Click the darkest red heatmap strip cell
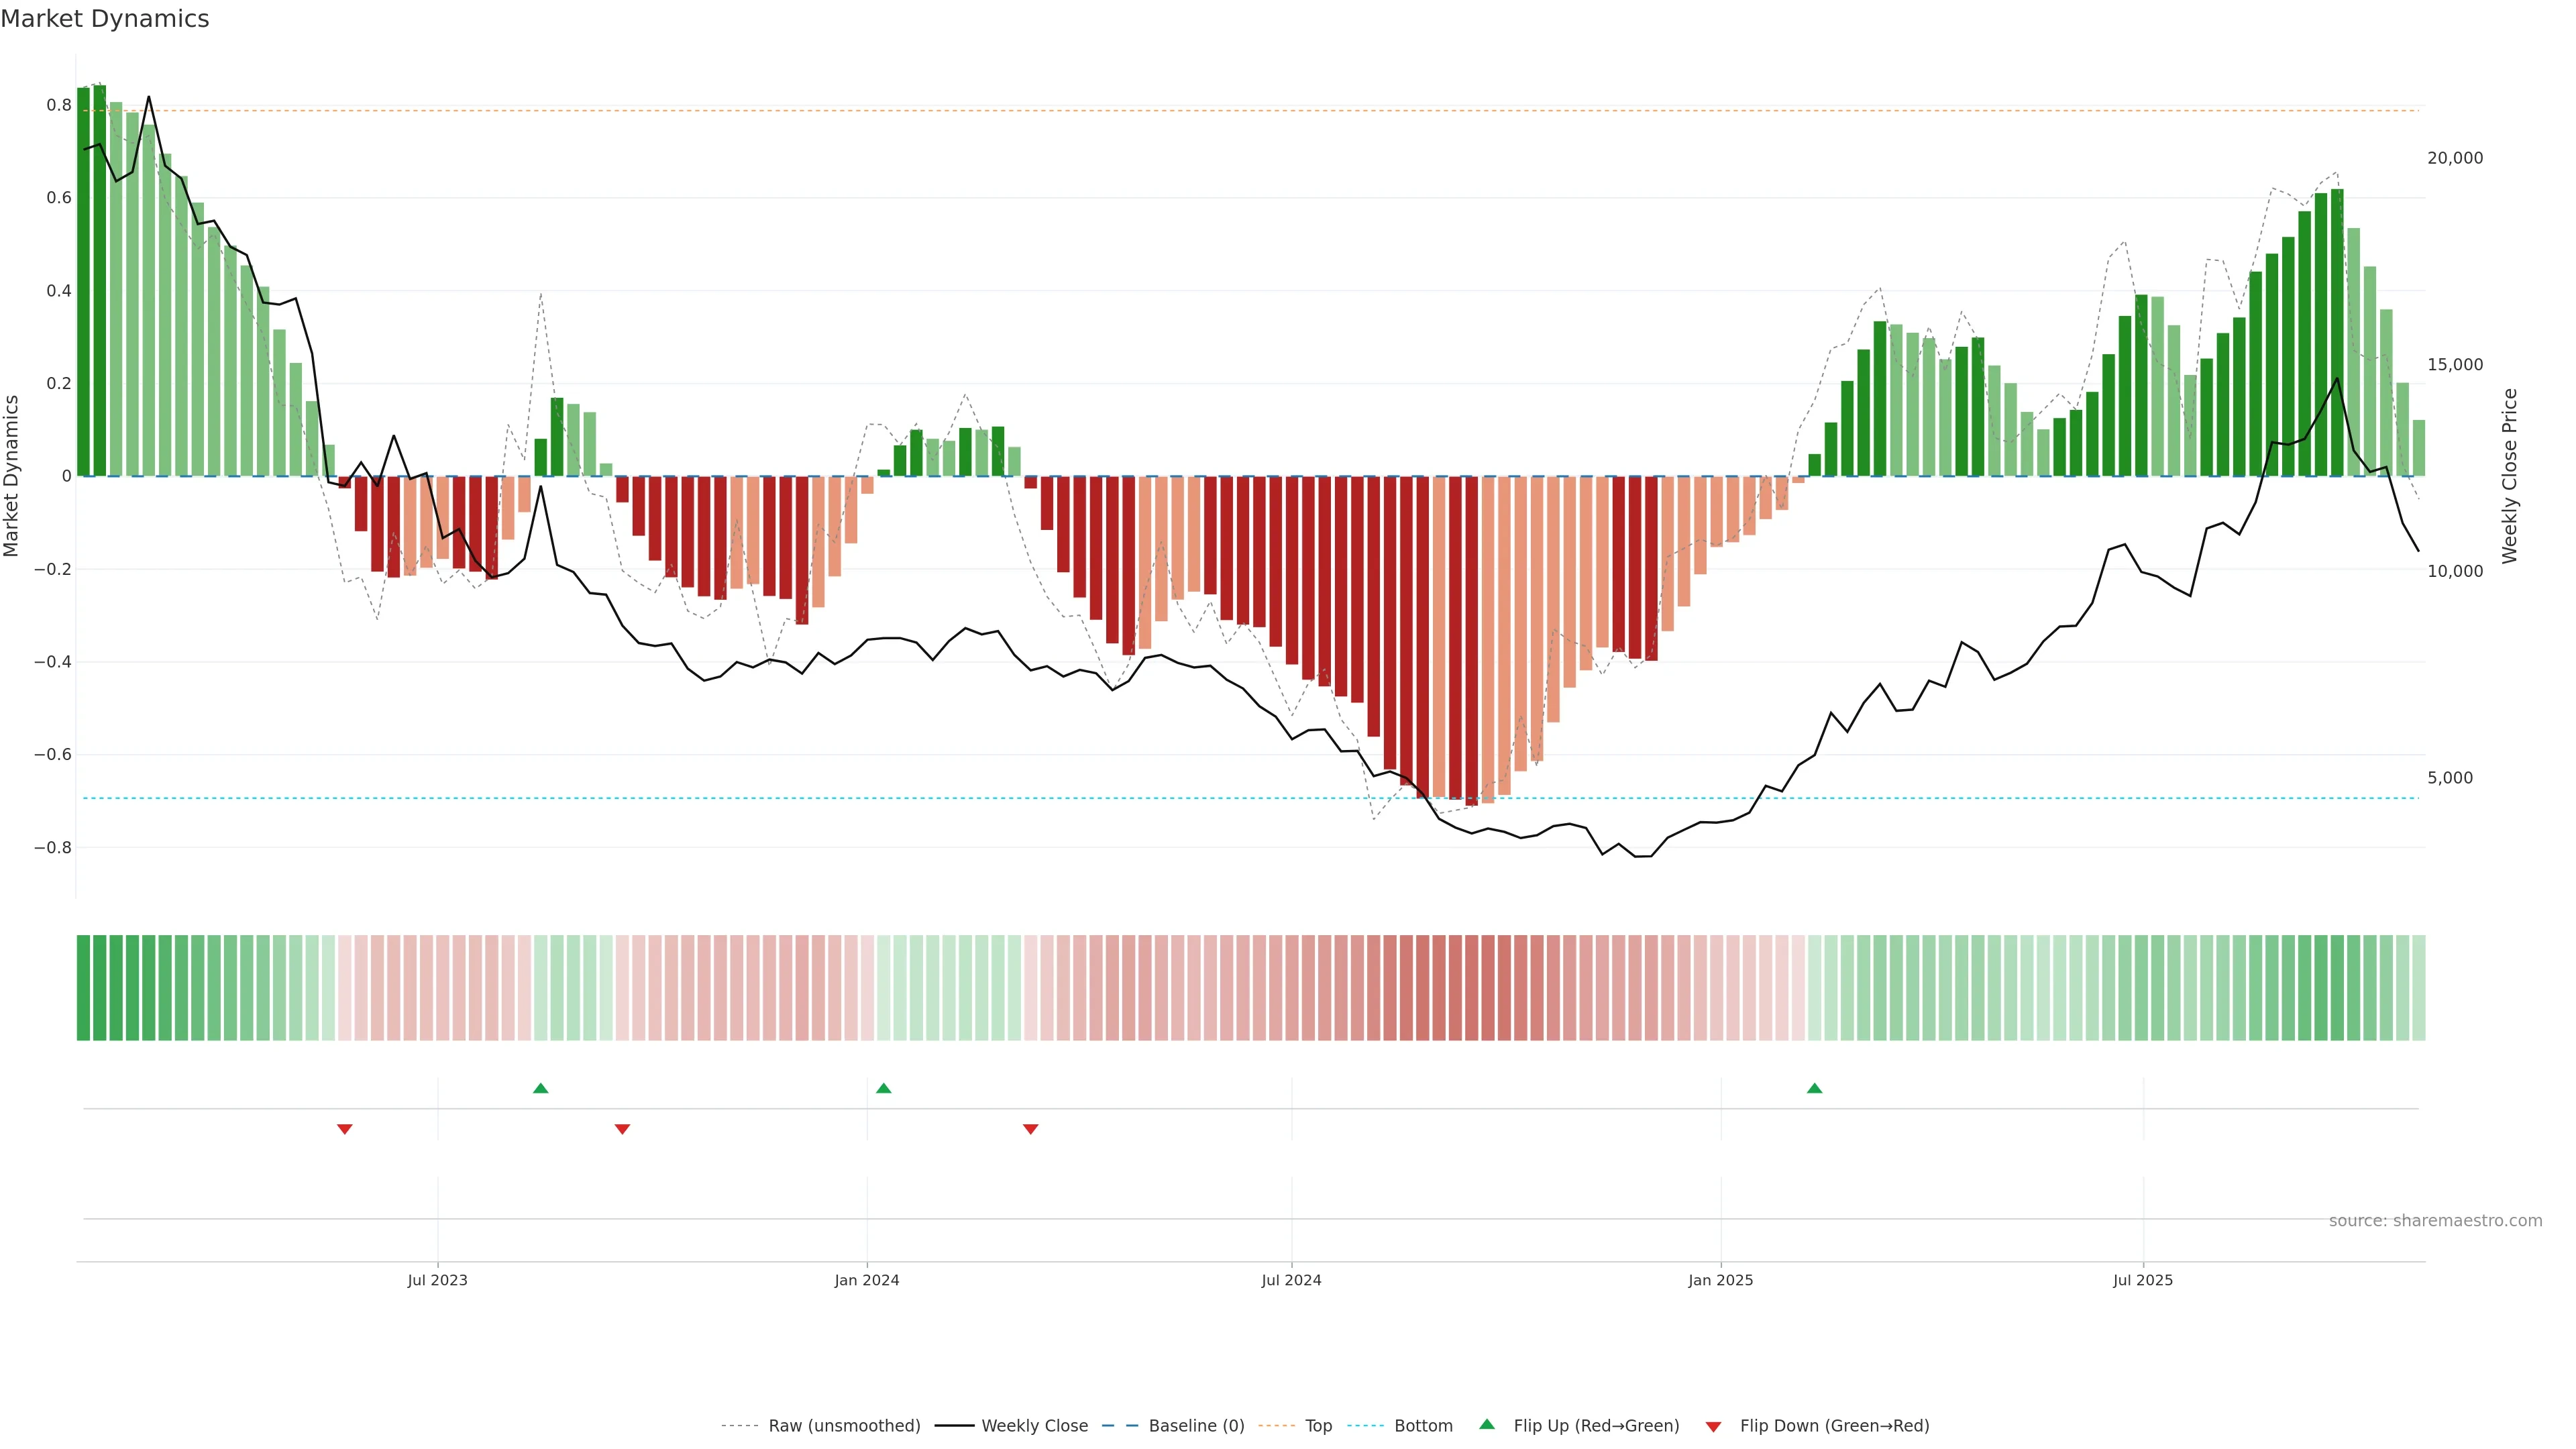Image resolution: width=2576 pixels, height=1449 pixels. pyautogui.click(x=1471, y=987)
